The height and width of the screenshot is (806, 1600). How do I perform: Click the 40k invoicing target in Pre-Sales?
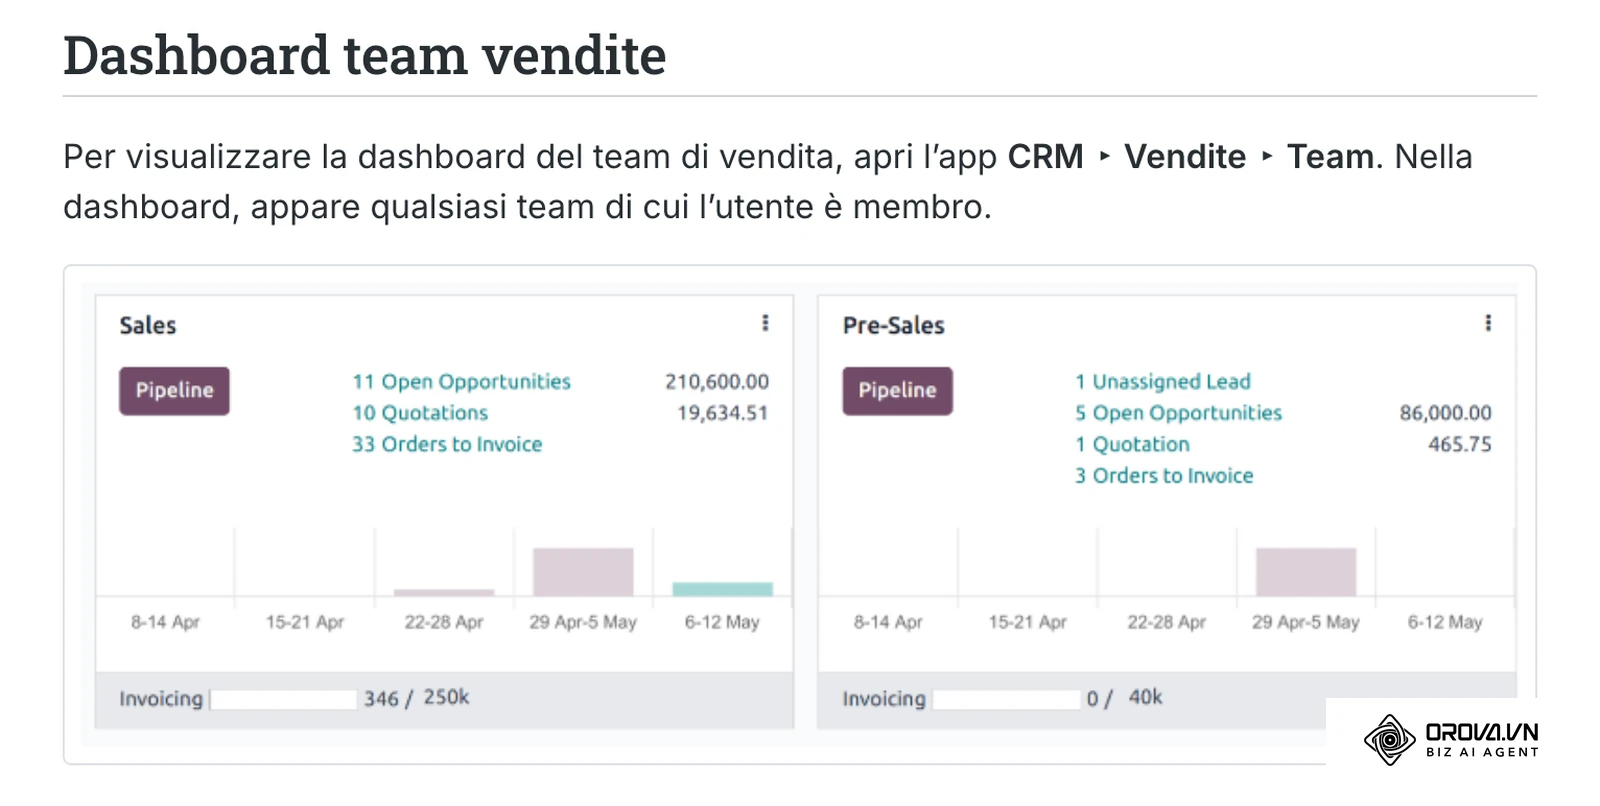pyautogui.click(x=1145, y=697)
